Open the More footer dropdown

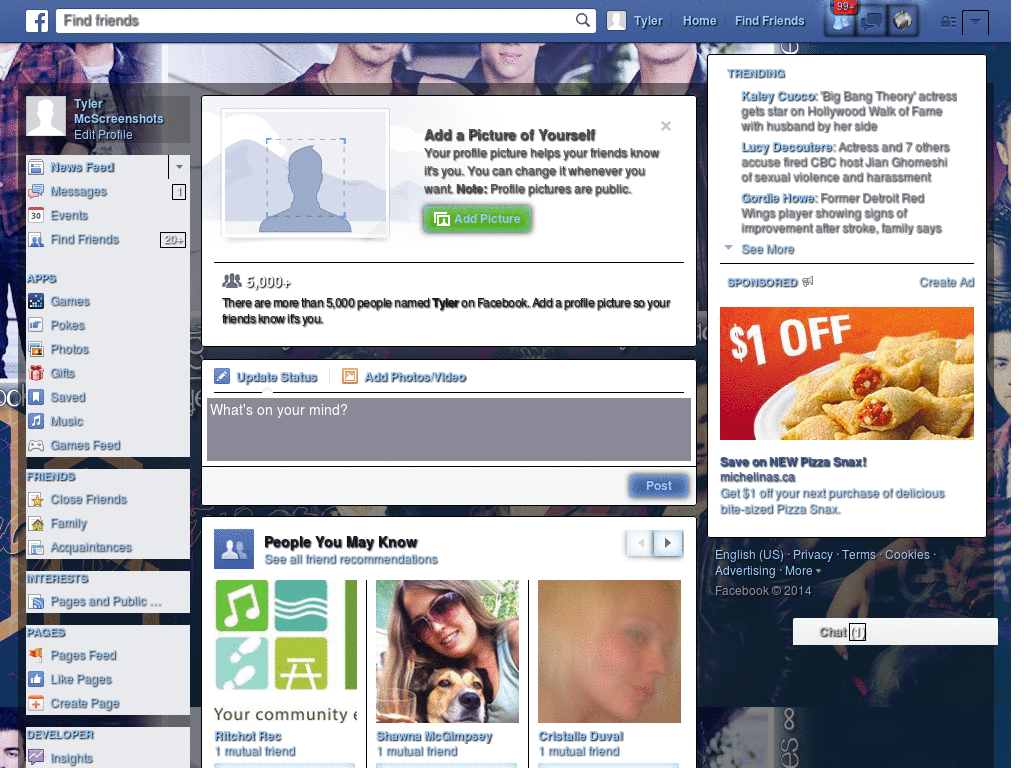(803, 571)
